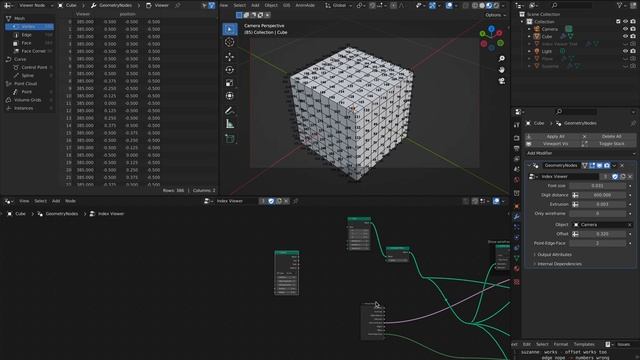Clear the Camera object field
The width and height of the screenshot is (640, 360).
pos(630,224)
